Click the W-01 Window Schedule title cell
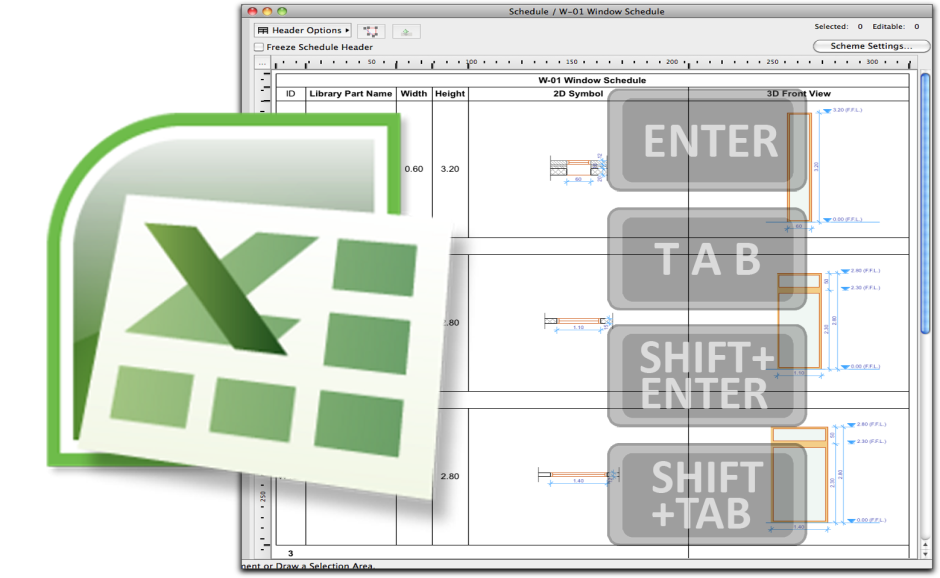940x578 pixels. point(592,80)
